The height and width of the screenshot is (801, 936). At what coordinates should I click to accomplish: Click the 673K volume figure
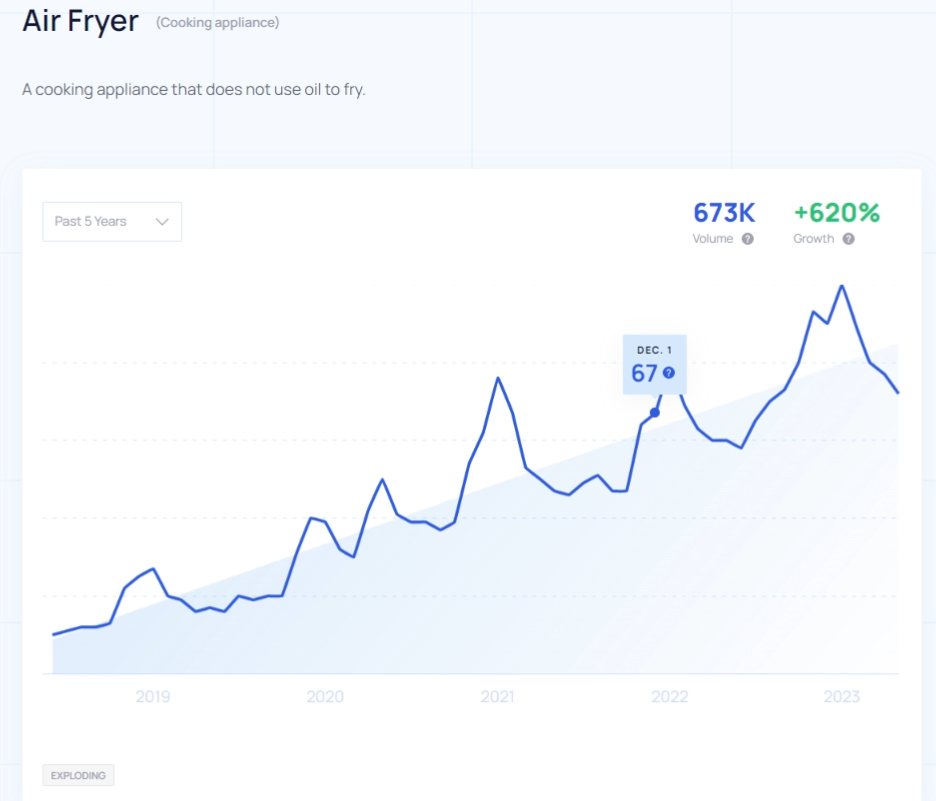(724, 213)
